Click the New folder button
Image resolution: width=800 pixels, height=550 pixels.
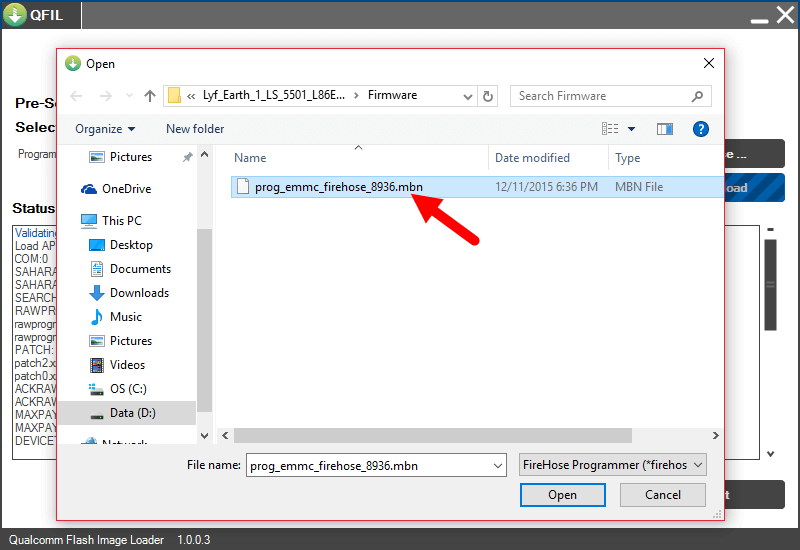click(195, 129)
